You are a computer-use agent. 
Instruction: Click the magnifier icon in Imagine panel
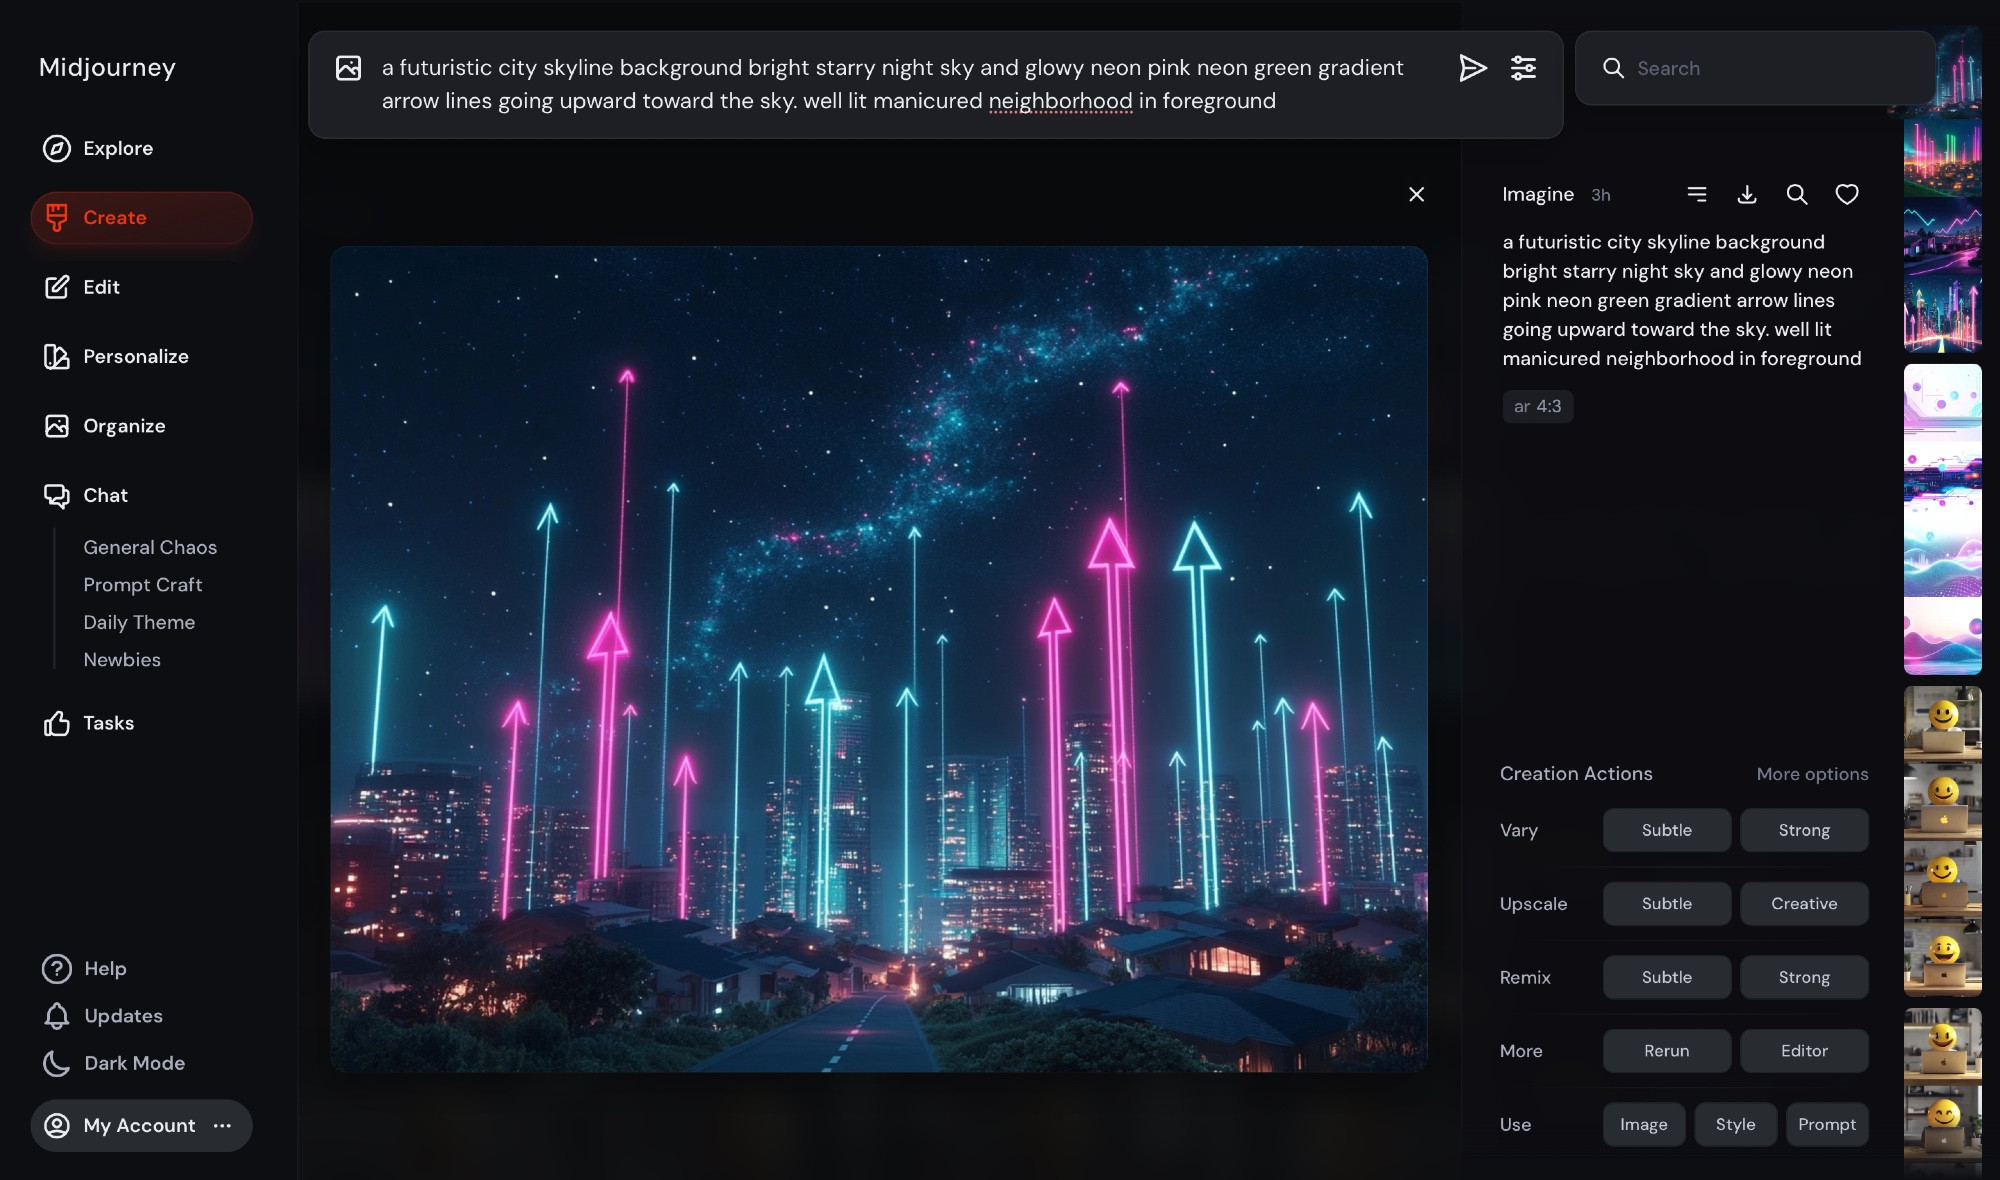point(1797,194)
